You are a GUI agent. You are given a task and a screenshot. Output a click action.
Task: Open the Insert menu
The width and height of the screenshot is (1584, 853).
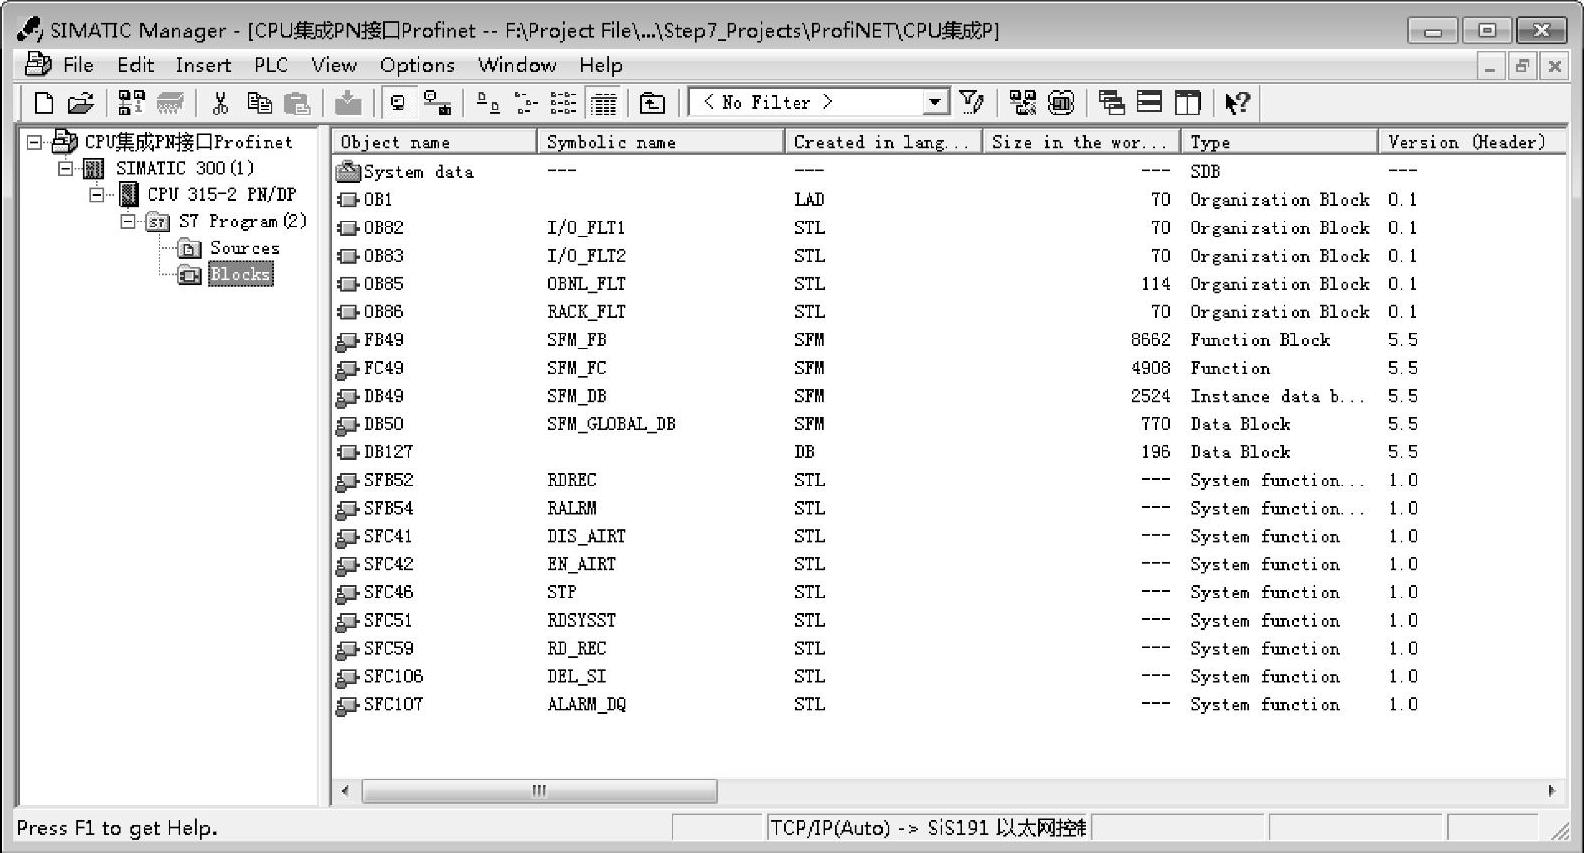click(203, 65)
